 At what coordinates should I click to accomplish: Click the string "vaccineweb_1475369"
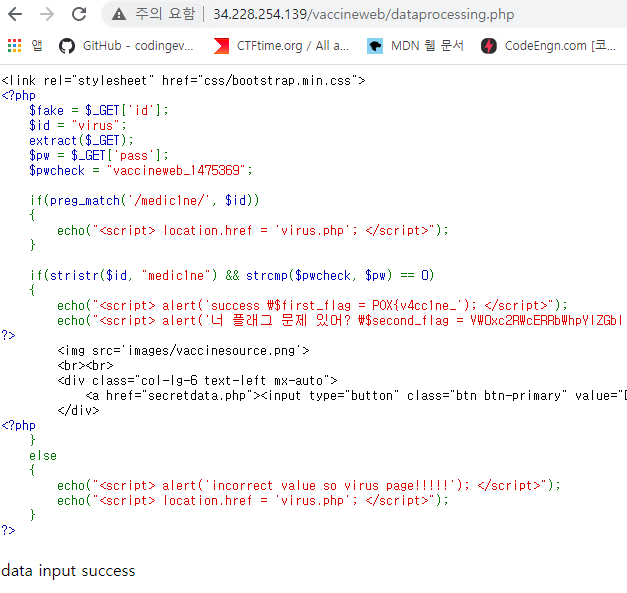[x=176, y=170]
